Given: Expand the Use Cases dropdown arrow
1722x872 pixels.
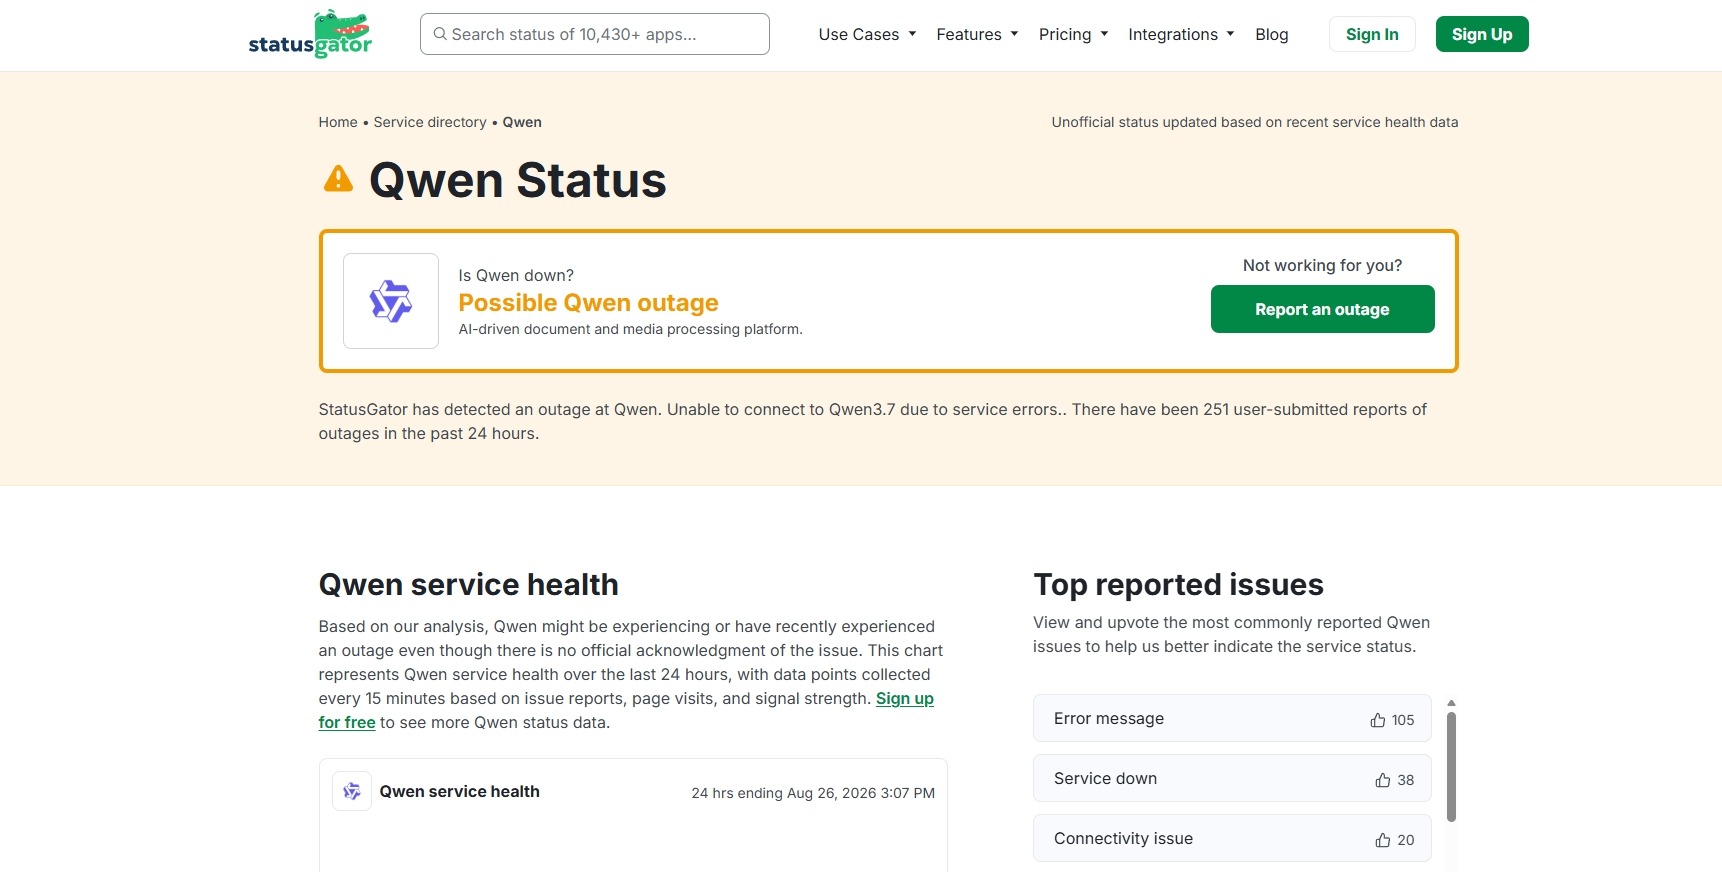Looking at the screenshot, I should coord(912,34).
